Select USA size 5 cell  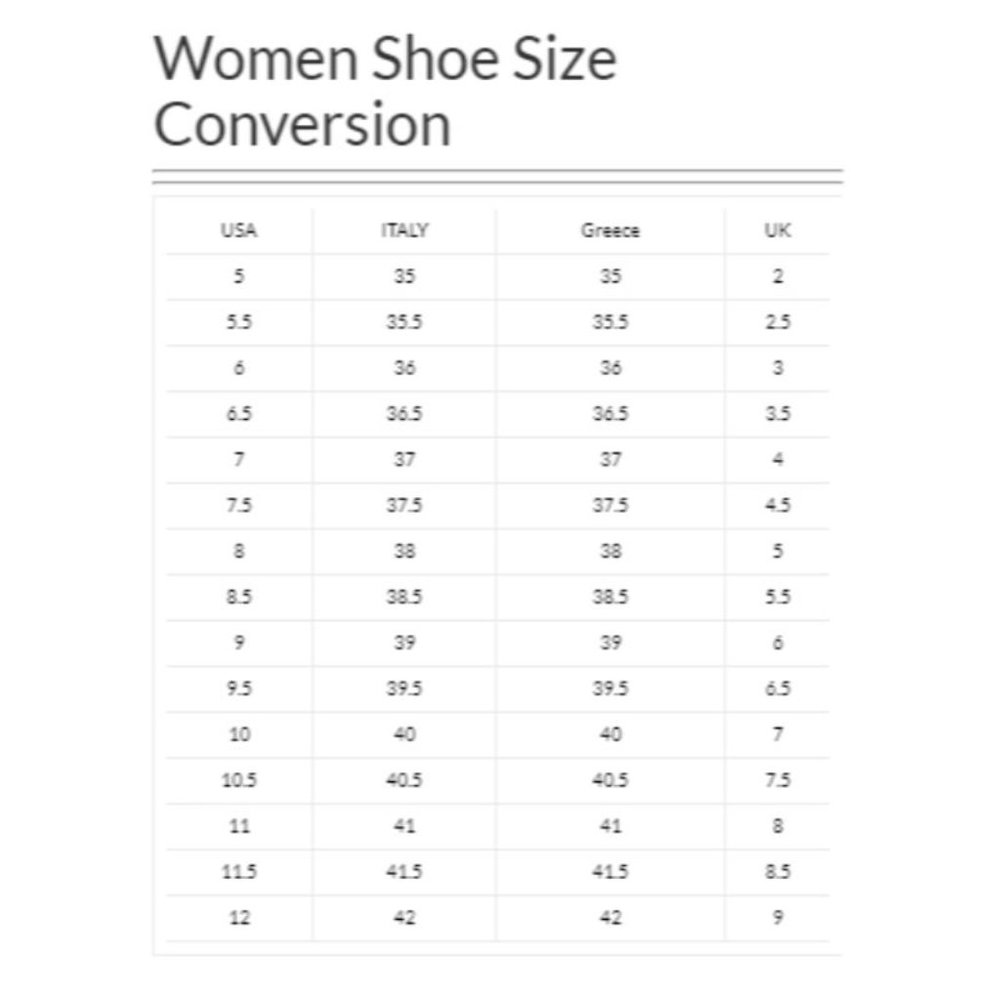tap(239, 277)
